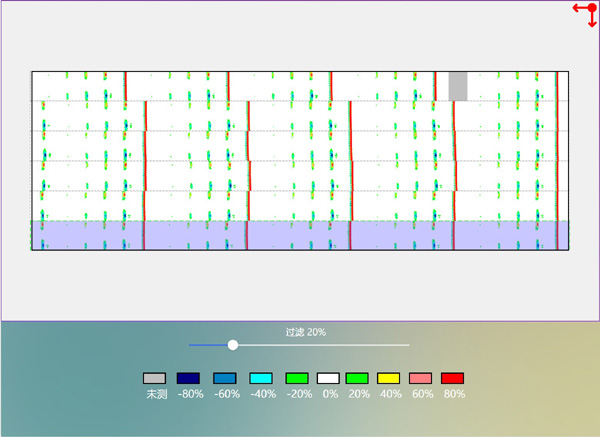Click the purple highlighted bottom row of the map
600x437 pixels.
pyautogui.click(x=300, y=235)
